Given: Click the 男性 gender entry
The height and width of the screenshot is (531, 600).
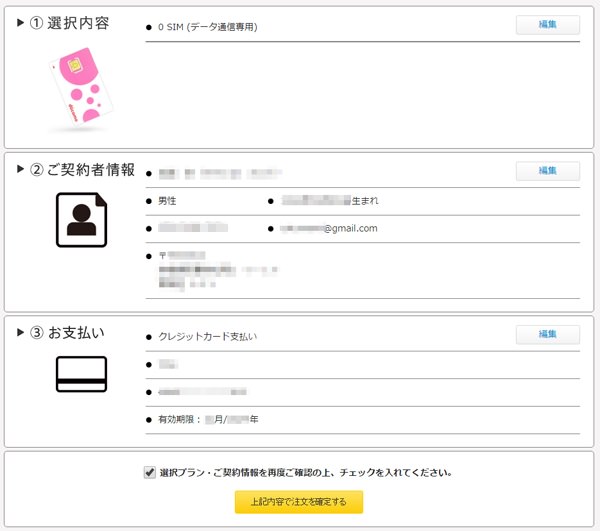Looking at the screenshot, I should point(167,201).
